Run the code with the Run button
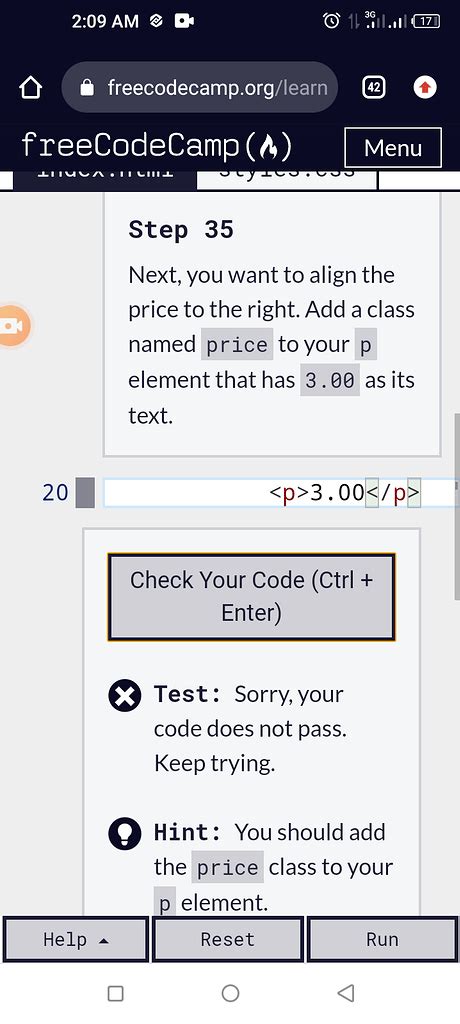Viewport: 460px width, 1024px height. pos(382,940)
